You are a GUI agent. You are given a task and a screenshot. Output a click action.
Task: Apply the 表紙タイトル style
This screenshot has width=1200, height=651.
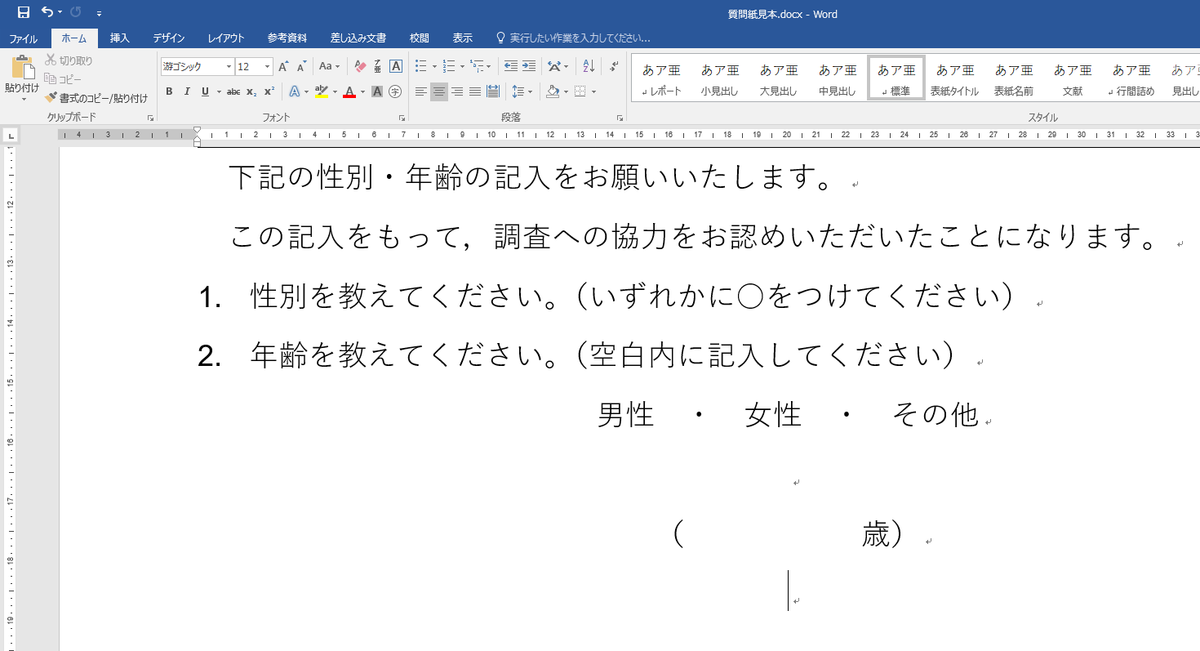(955, 79)
